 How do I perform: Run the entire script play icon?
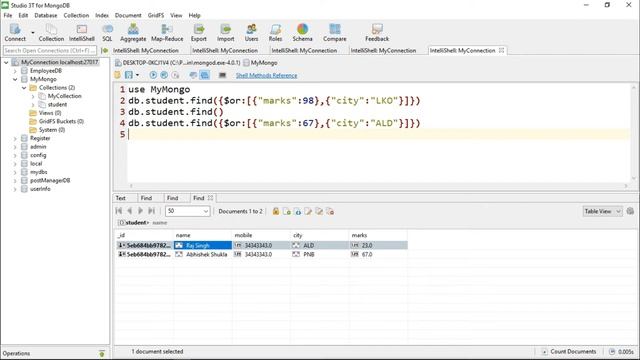tap(153, 75)
